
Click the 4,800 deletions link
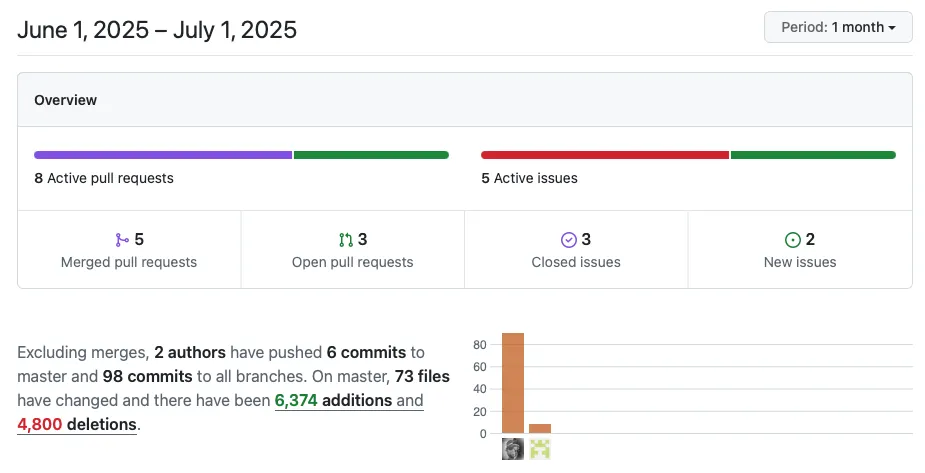click(x=77, y=425)
